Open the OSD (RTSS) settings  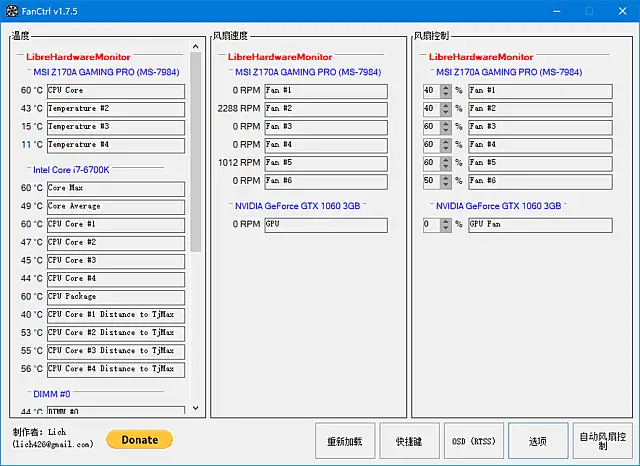click(473, 440)
